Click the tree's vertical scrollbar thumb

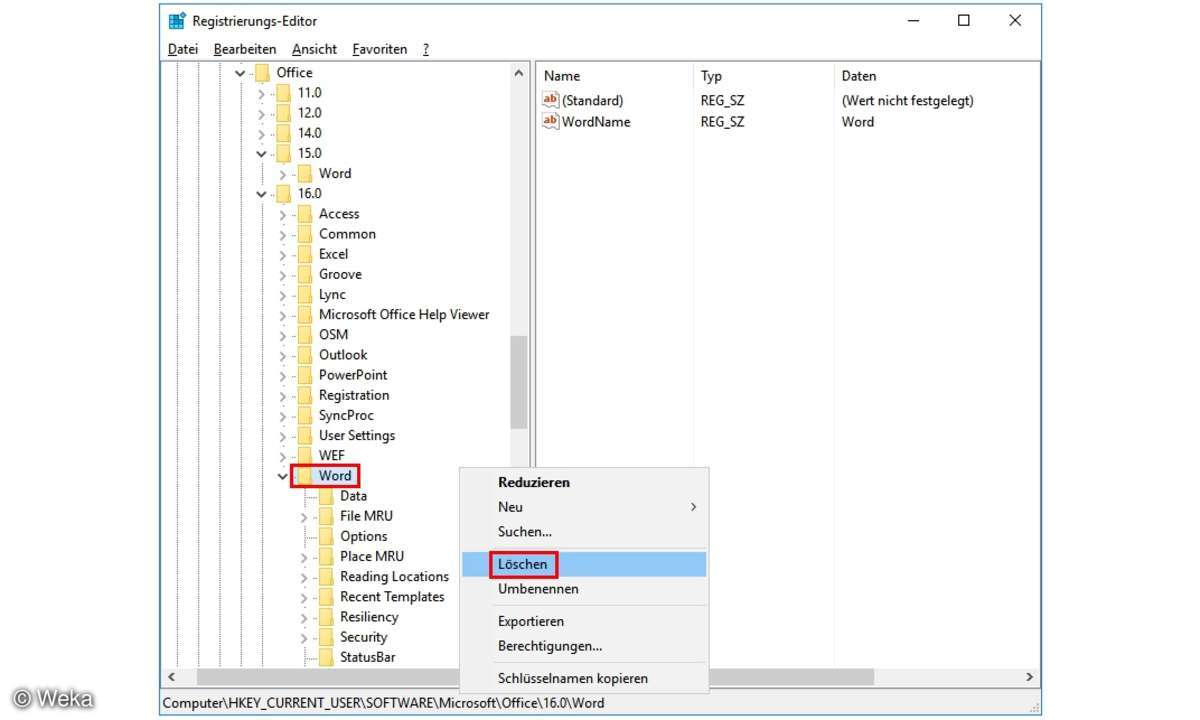point(518,382)
